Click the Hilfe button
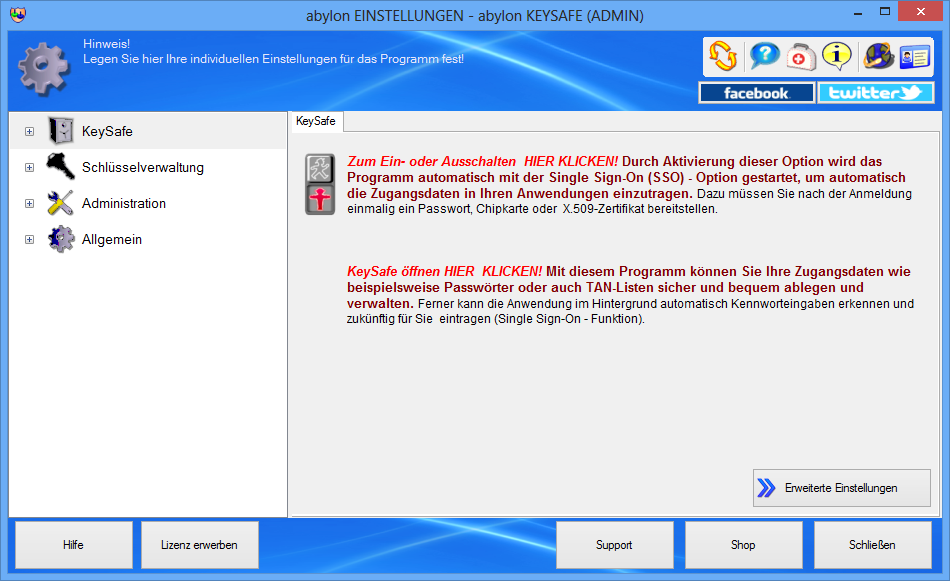950x581 pixels. pyautogui.click(x=73, y=545)
